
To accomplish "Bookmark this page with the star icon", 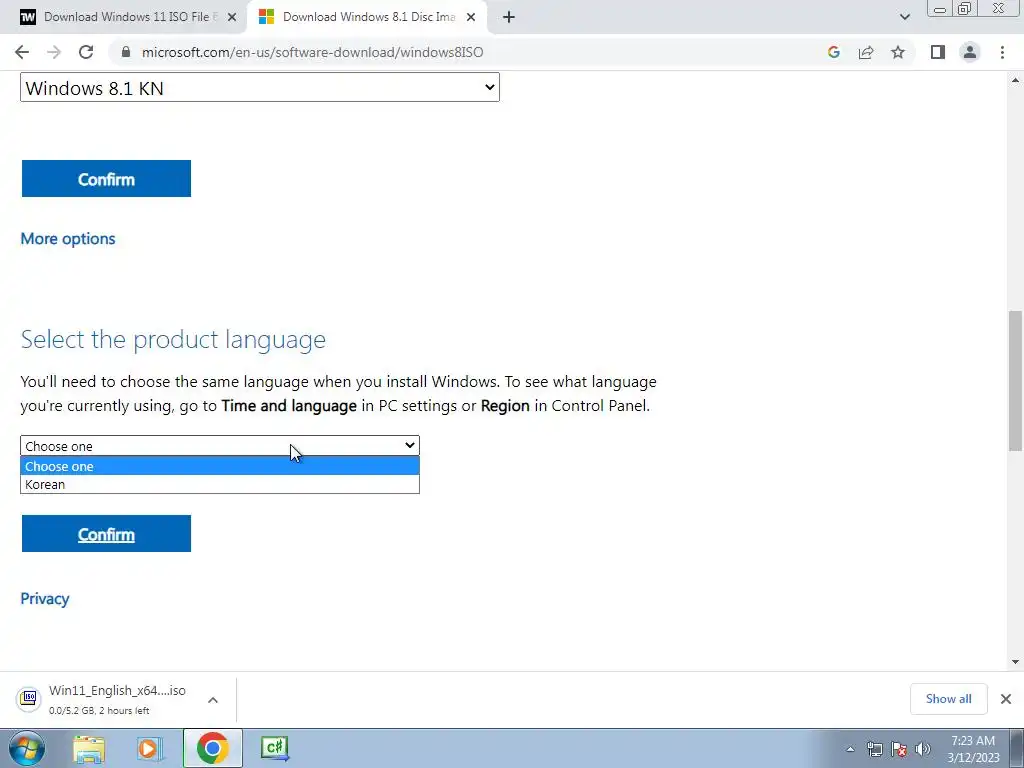I will click(898, 52).
